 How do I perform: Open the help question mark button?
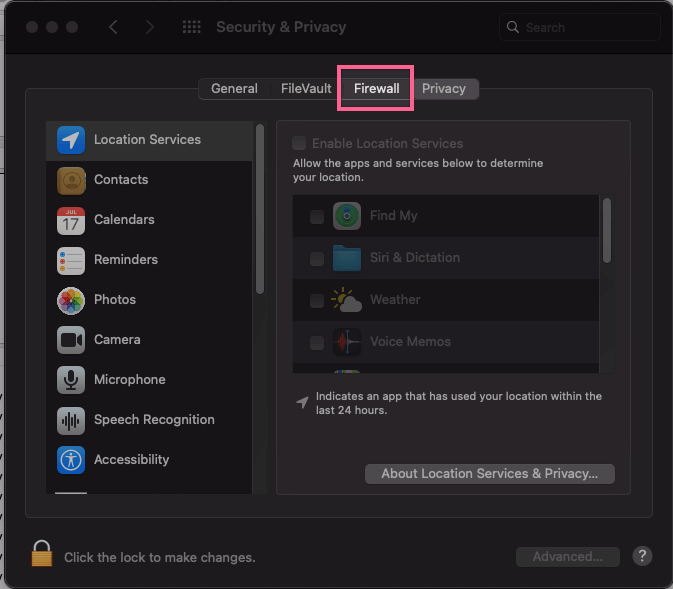pos(642,556)
